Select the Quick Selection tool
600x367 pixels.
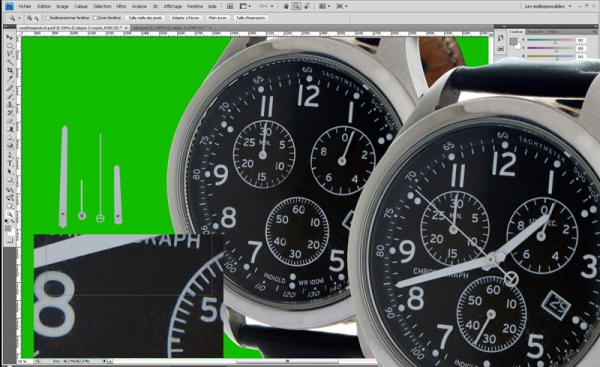coord(10,62)
